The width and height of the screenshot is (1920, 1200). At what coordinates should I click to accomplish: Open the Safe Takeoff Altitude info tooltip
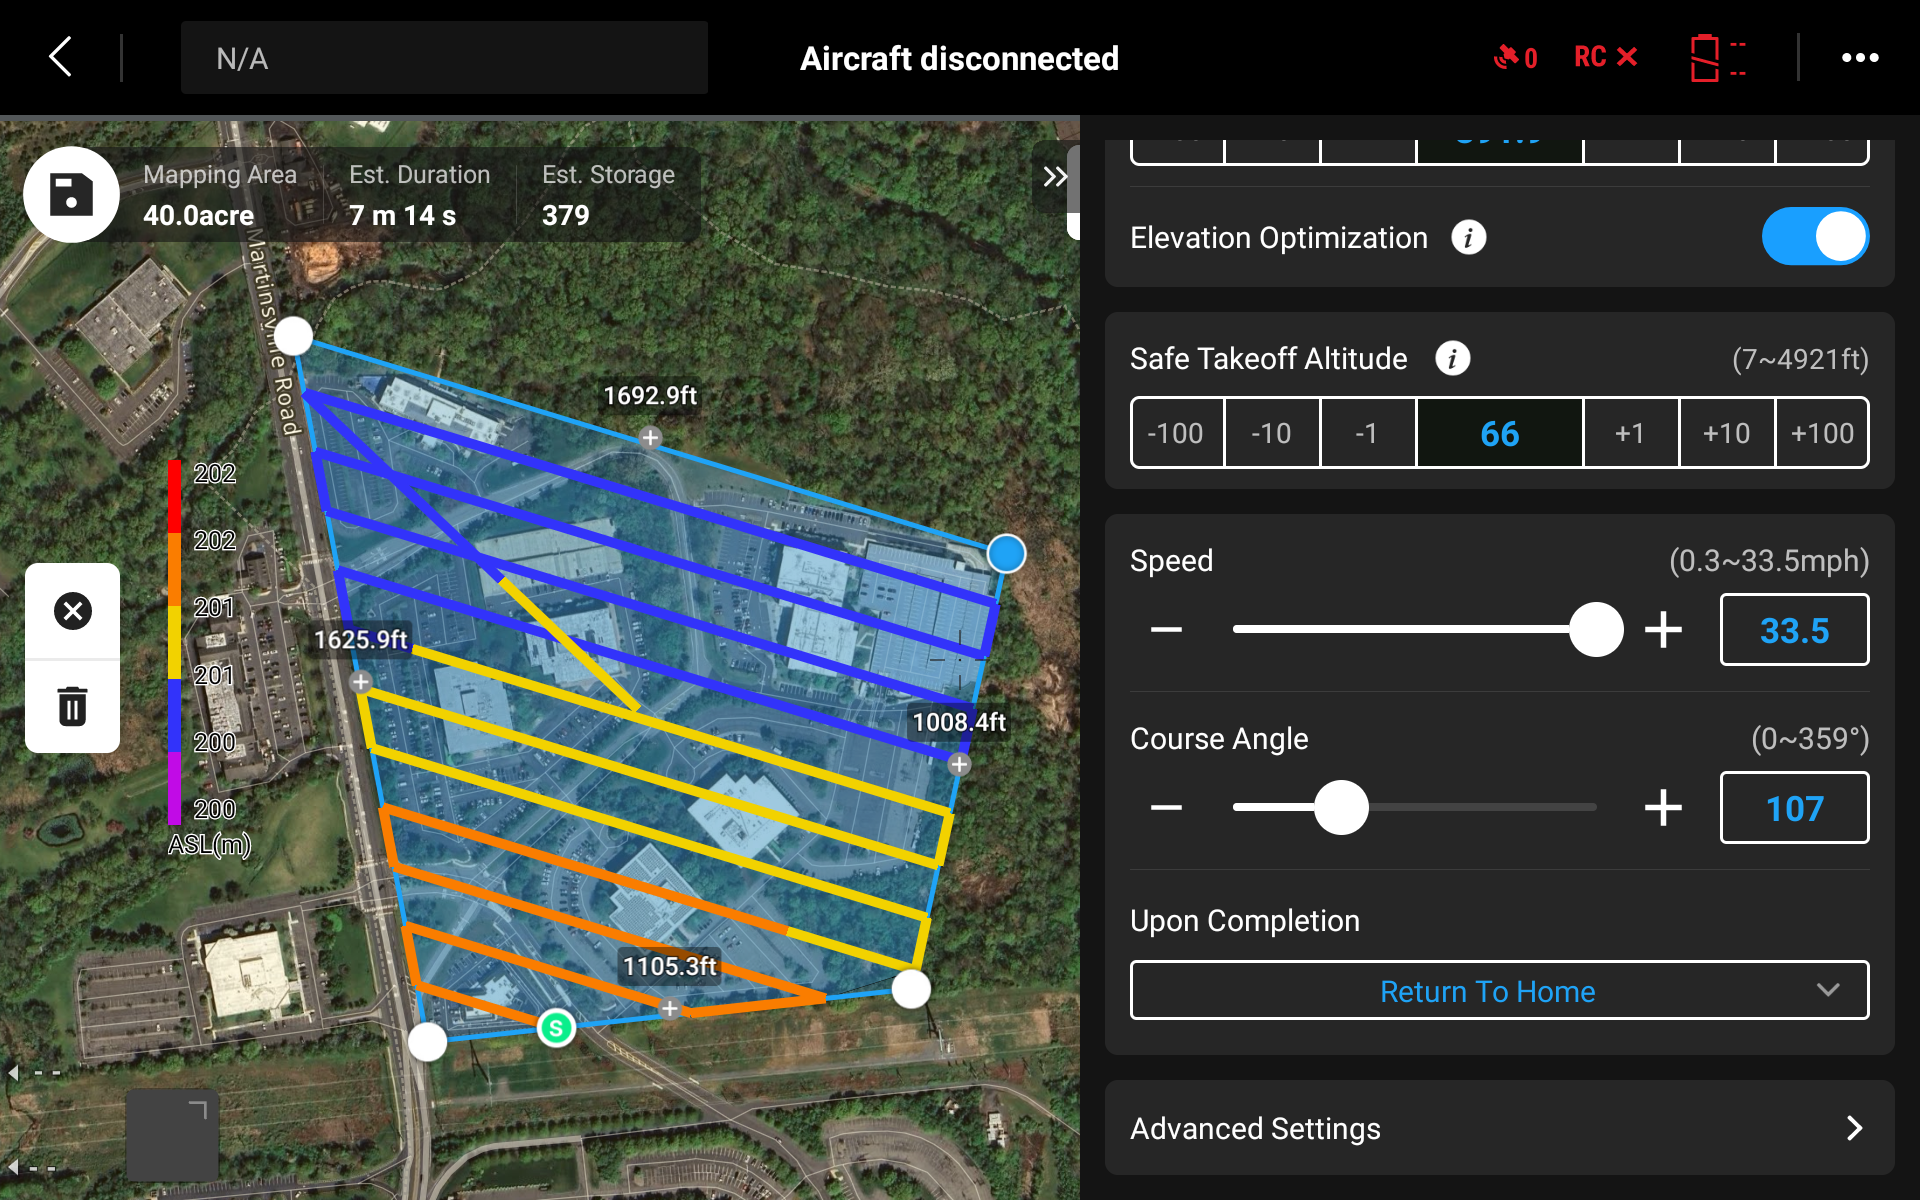[x=1453, y=358]
